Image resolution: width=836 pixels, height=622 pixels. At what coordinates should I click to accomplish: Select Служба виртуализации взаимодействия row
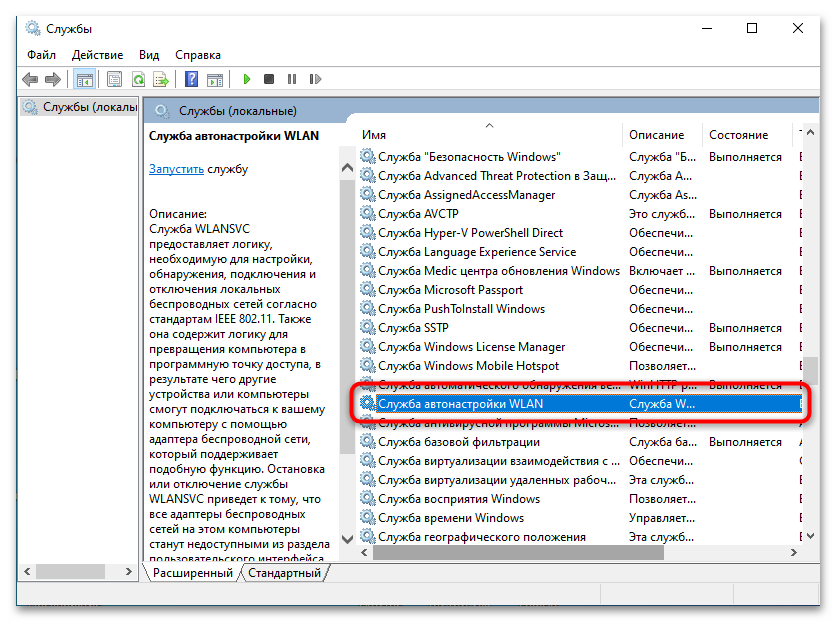coord(580,461)
